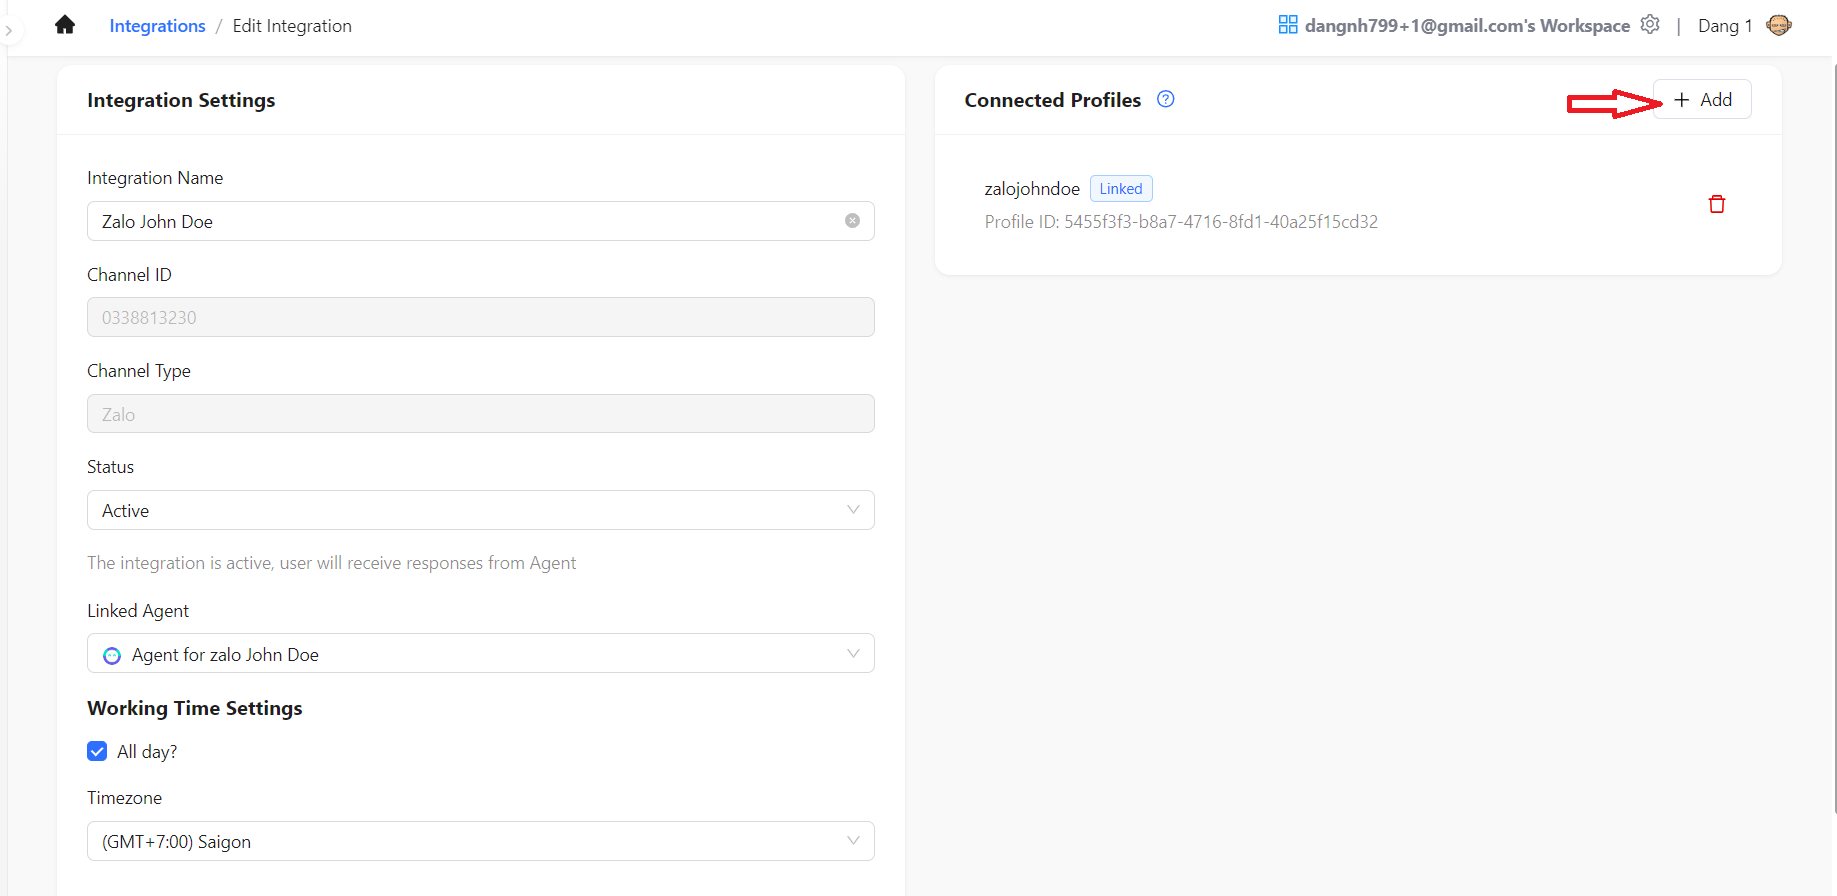Open the Linked Agent dropdown
This screenshot has width=1837, height=896.
480,654
